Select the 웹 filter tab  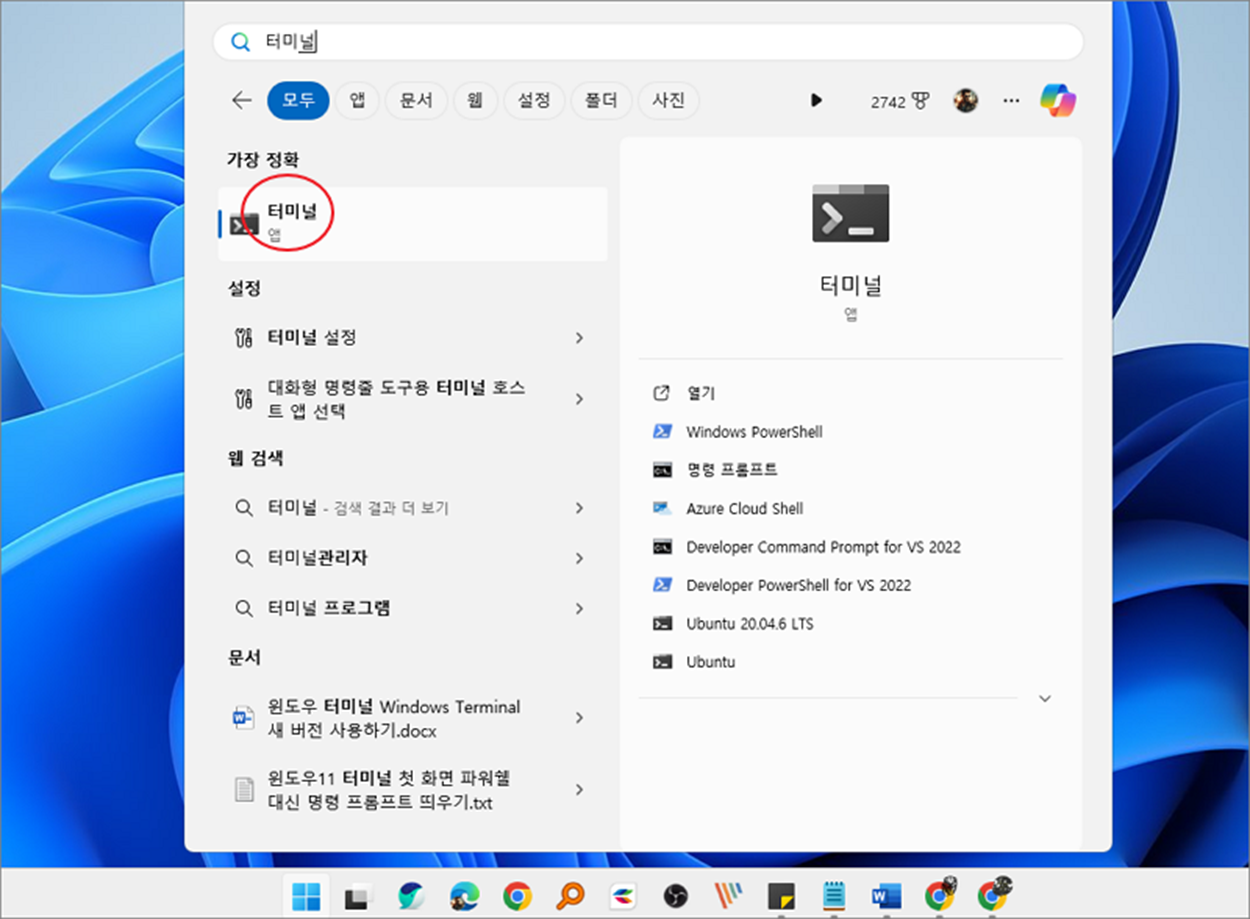coord(475,100)
